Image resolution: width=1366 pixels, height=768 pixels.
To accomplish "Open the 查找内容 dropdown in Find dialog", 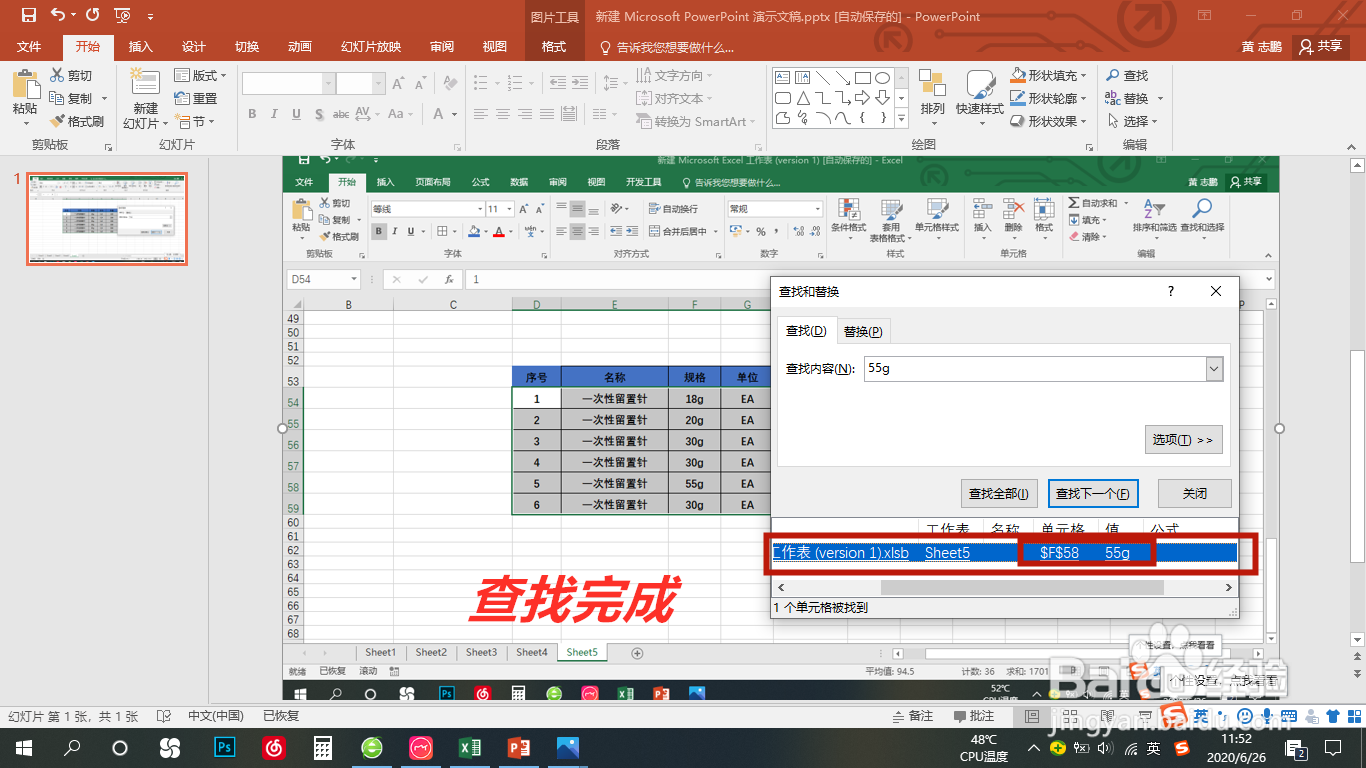I will 1213,368.
